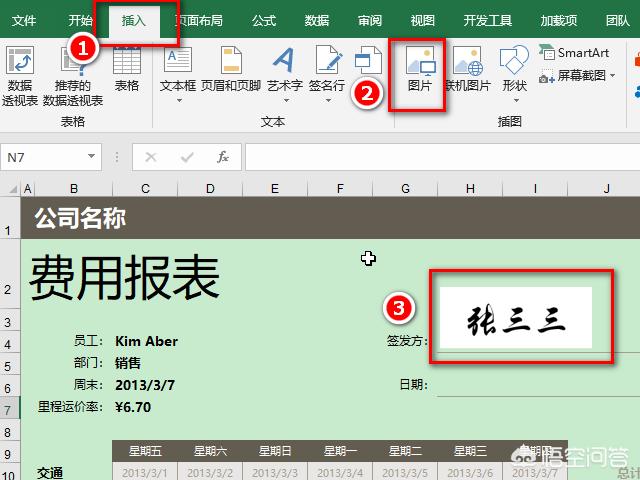
Task: Open 页眉和页脚 (Header & Footer)
Action: pos(231,69)
